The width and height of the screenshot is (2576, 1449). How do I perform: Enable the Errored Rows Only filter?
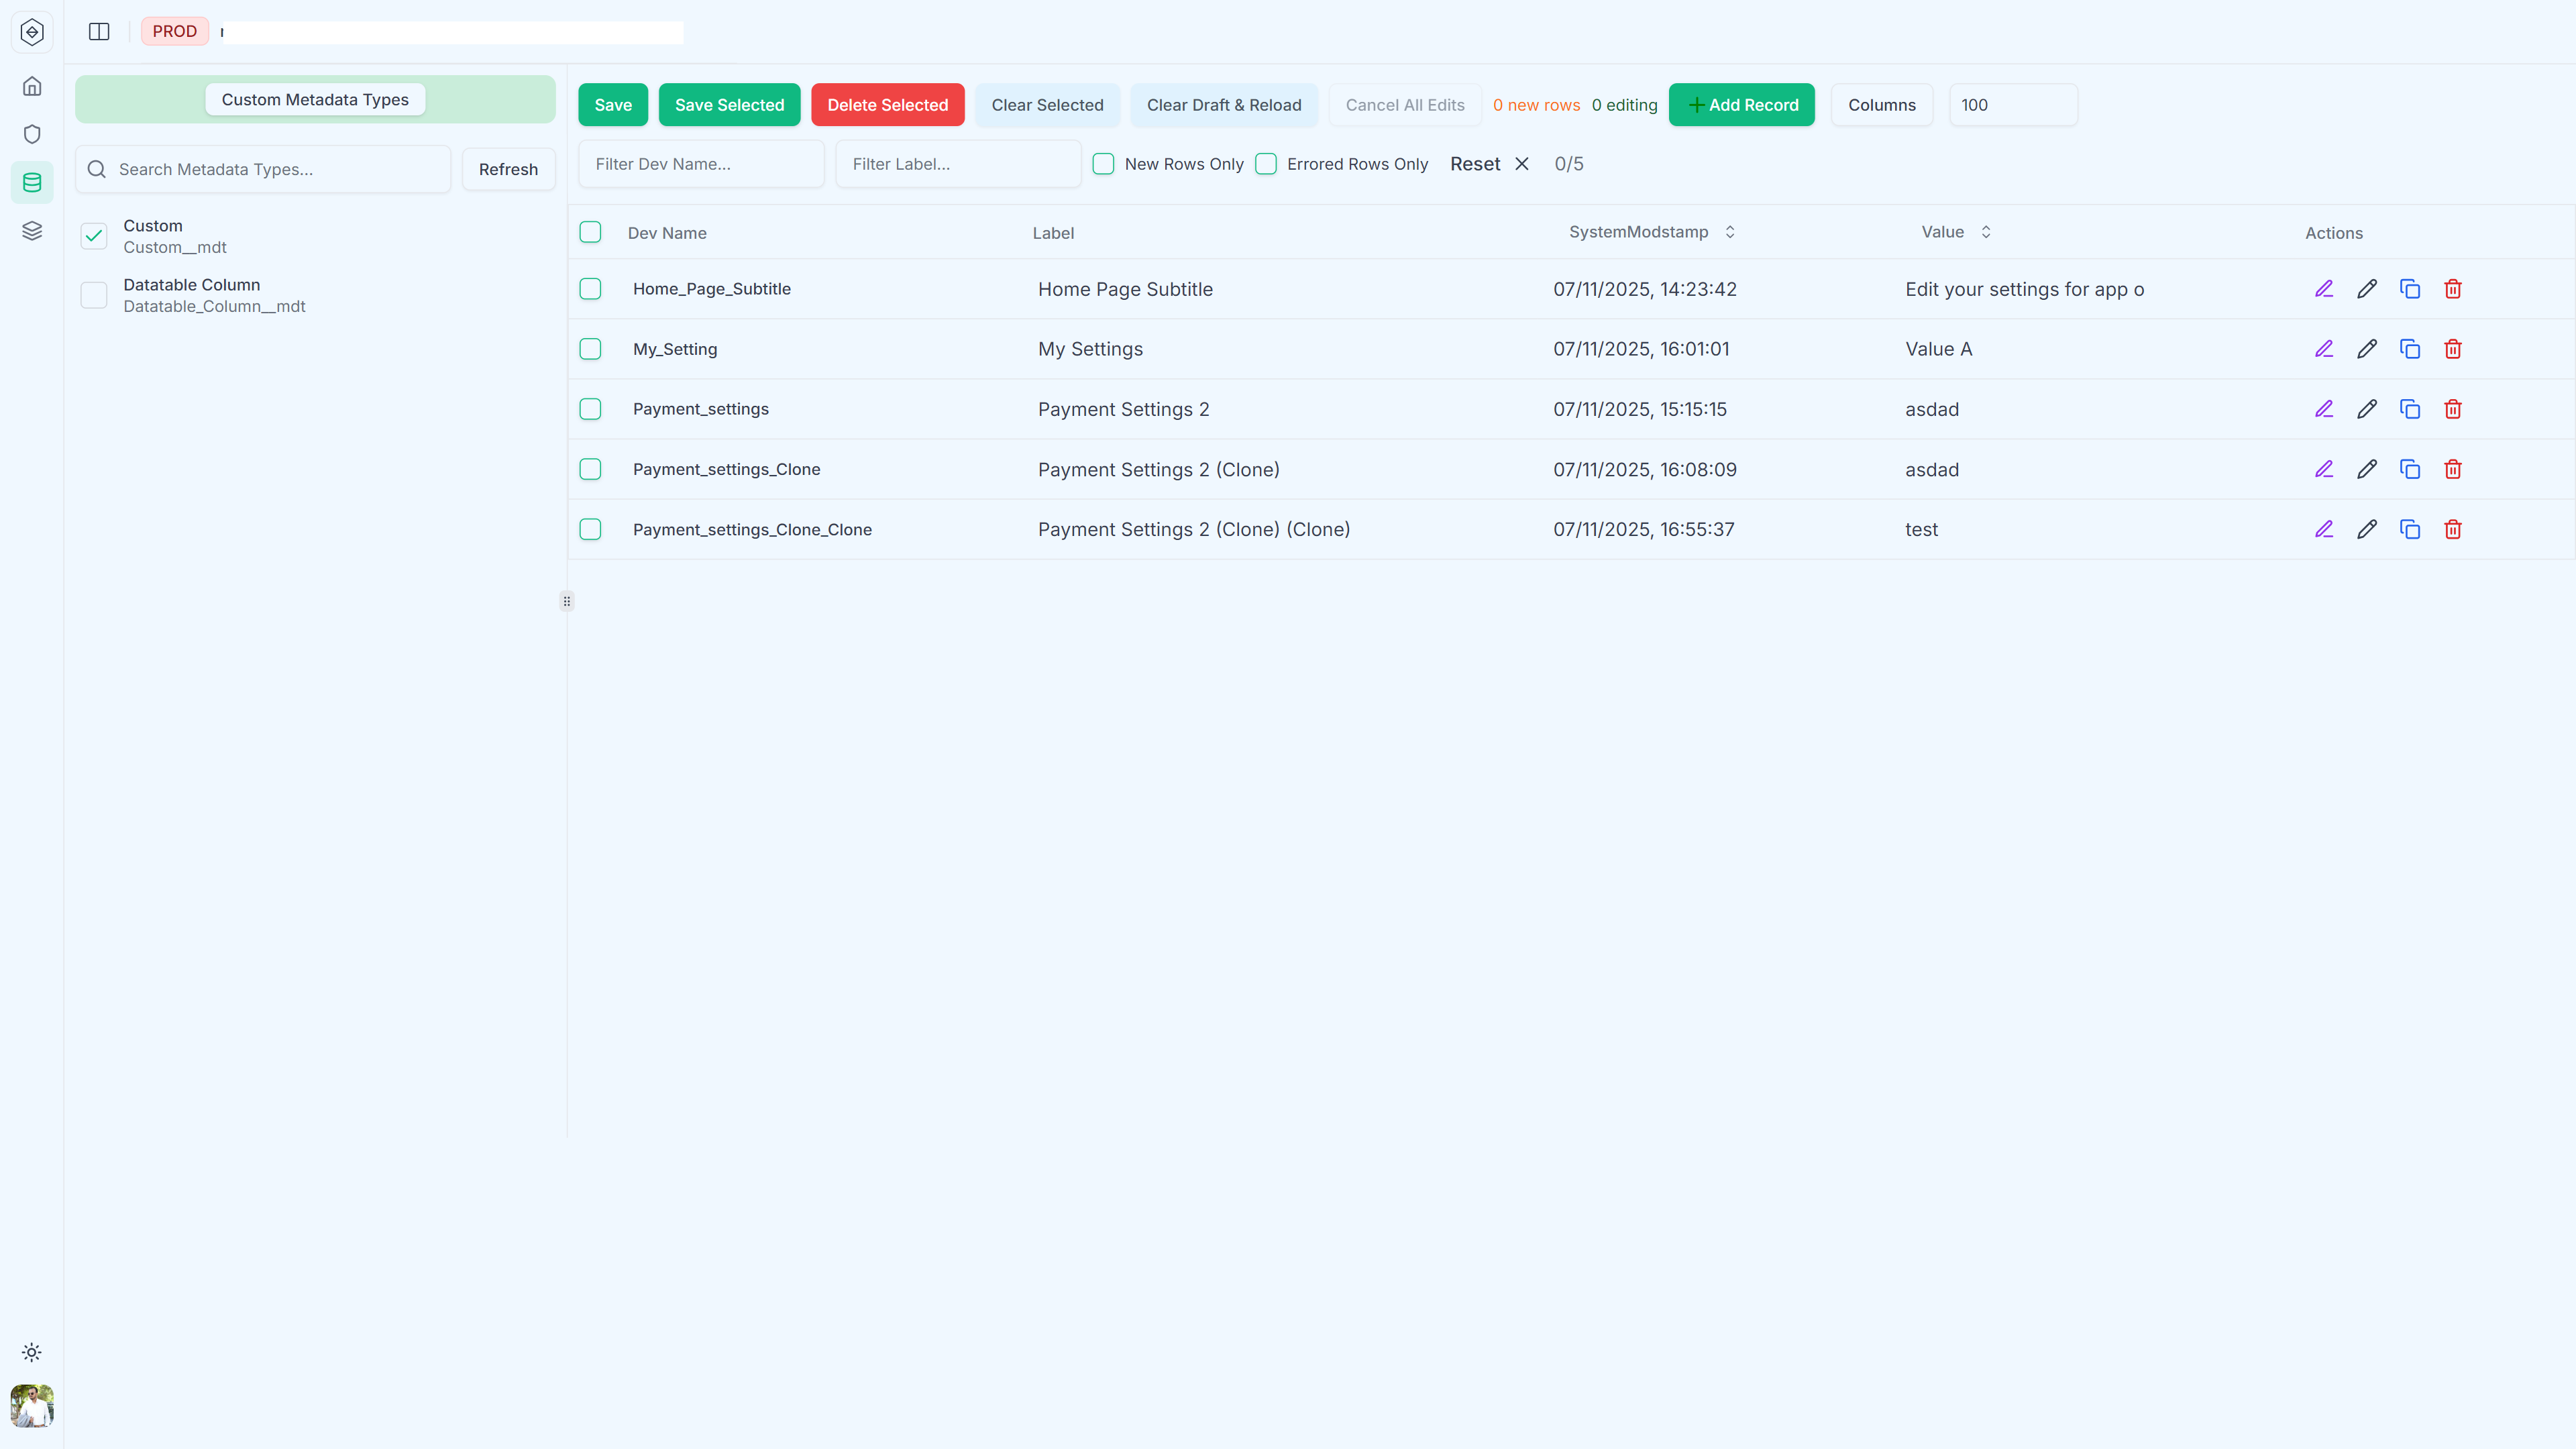[x=1266, y=163]
